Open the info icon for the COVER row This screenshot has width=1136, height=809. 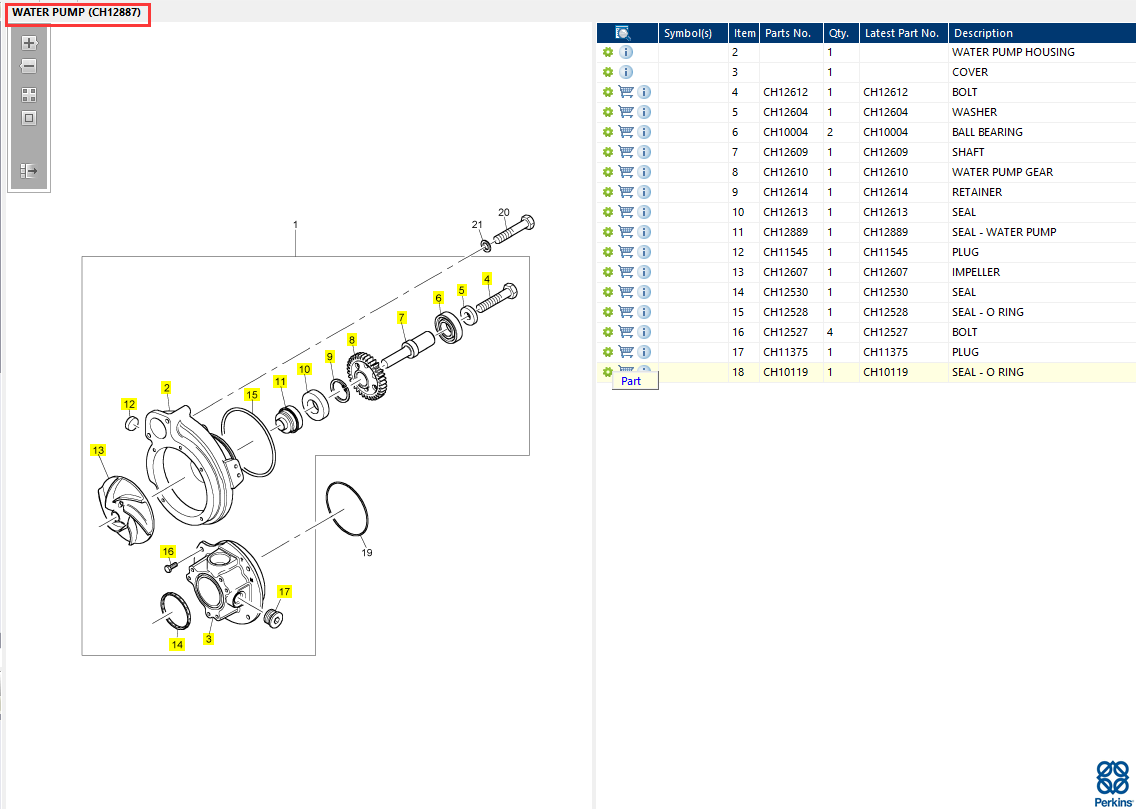point(627,72)
